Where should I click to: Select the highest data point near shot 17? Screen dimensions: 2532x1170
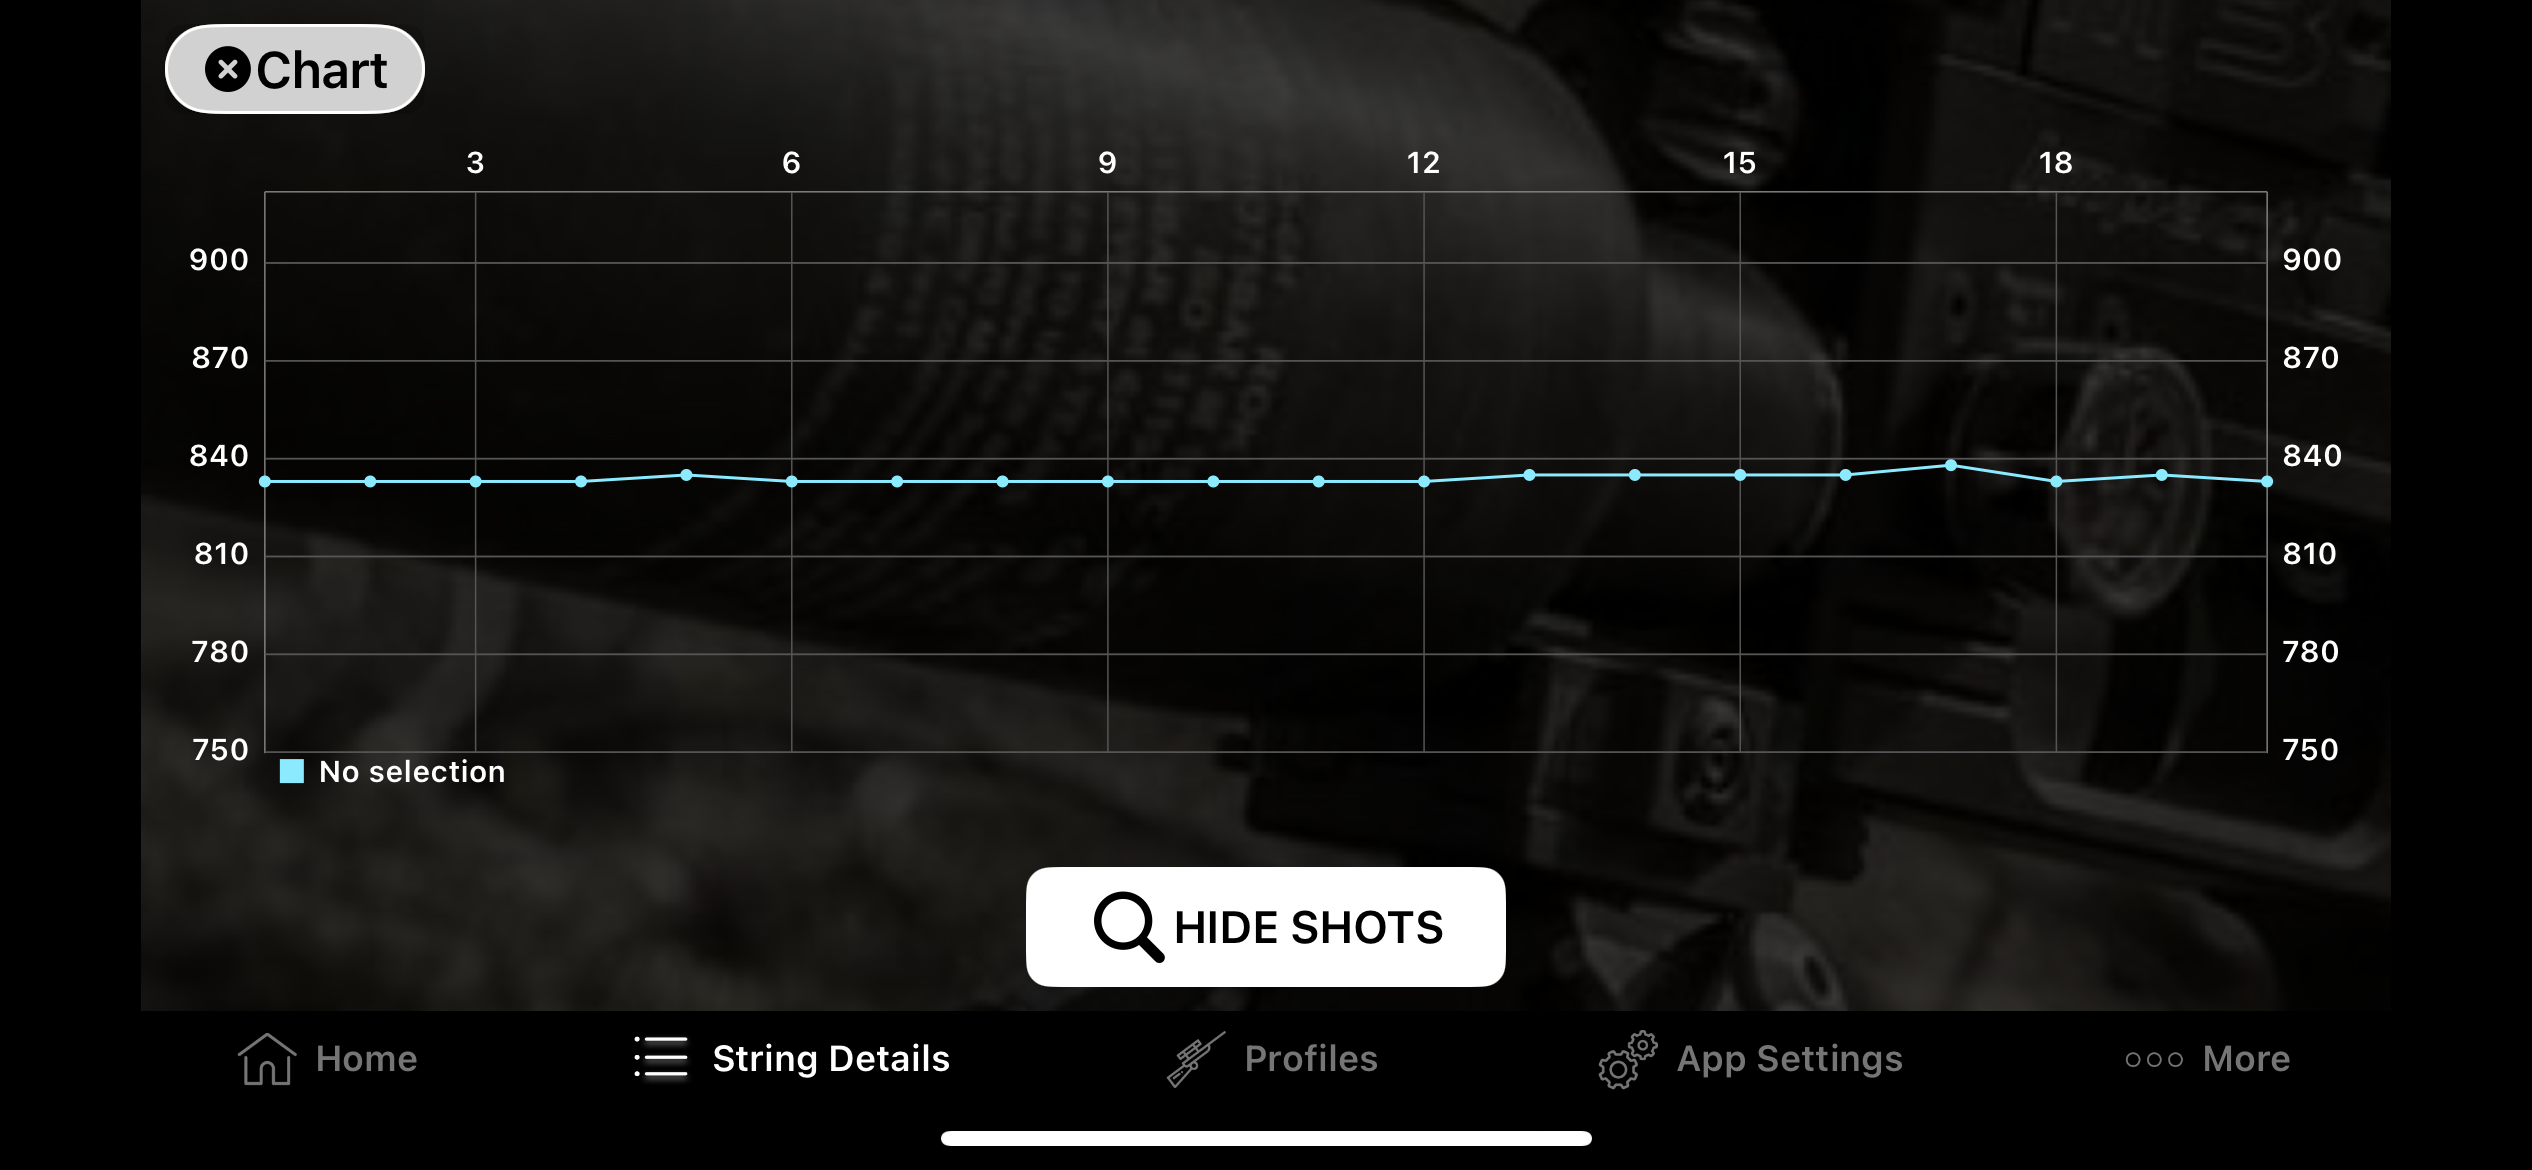click(1951, 465)
